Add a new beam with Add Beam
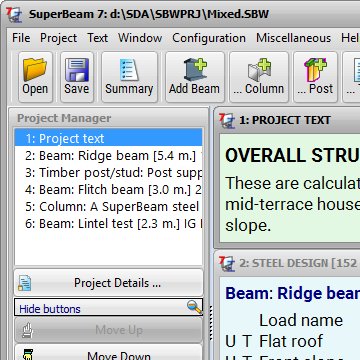This screenshot has width=360, height=360. (195, 77)
